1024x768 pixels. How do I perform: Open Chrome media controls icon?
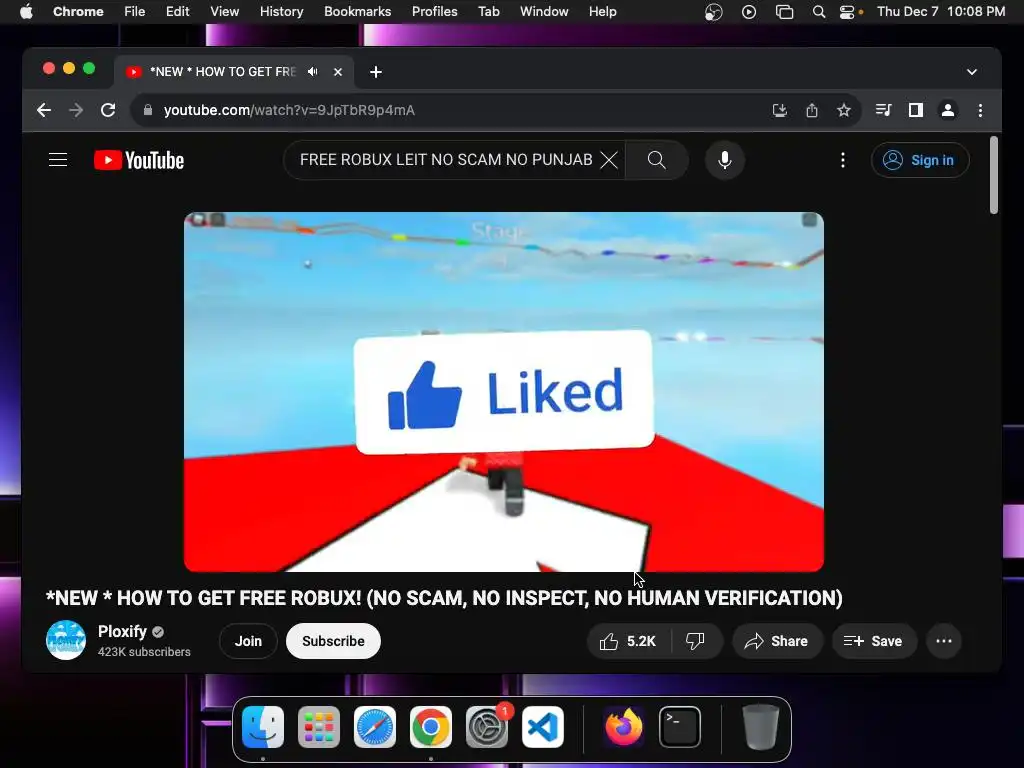tap(884, 110)
